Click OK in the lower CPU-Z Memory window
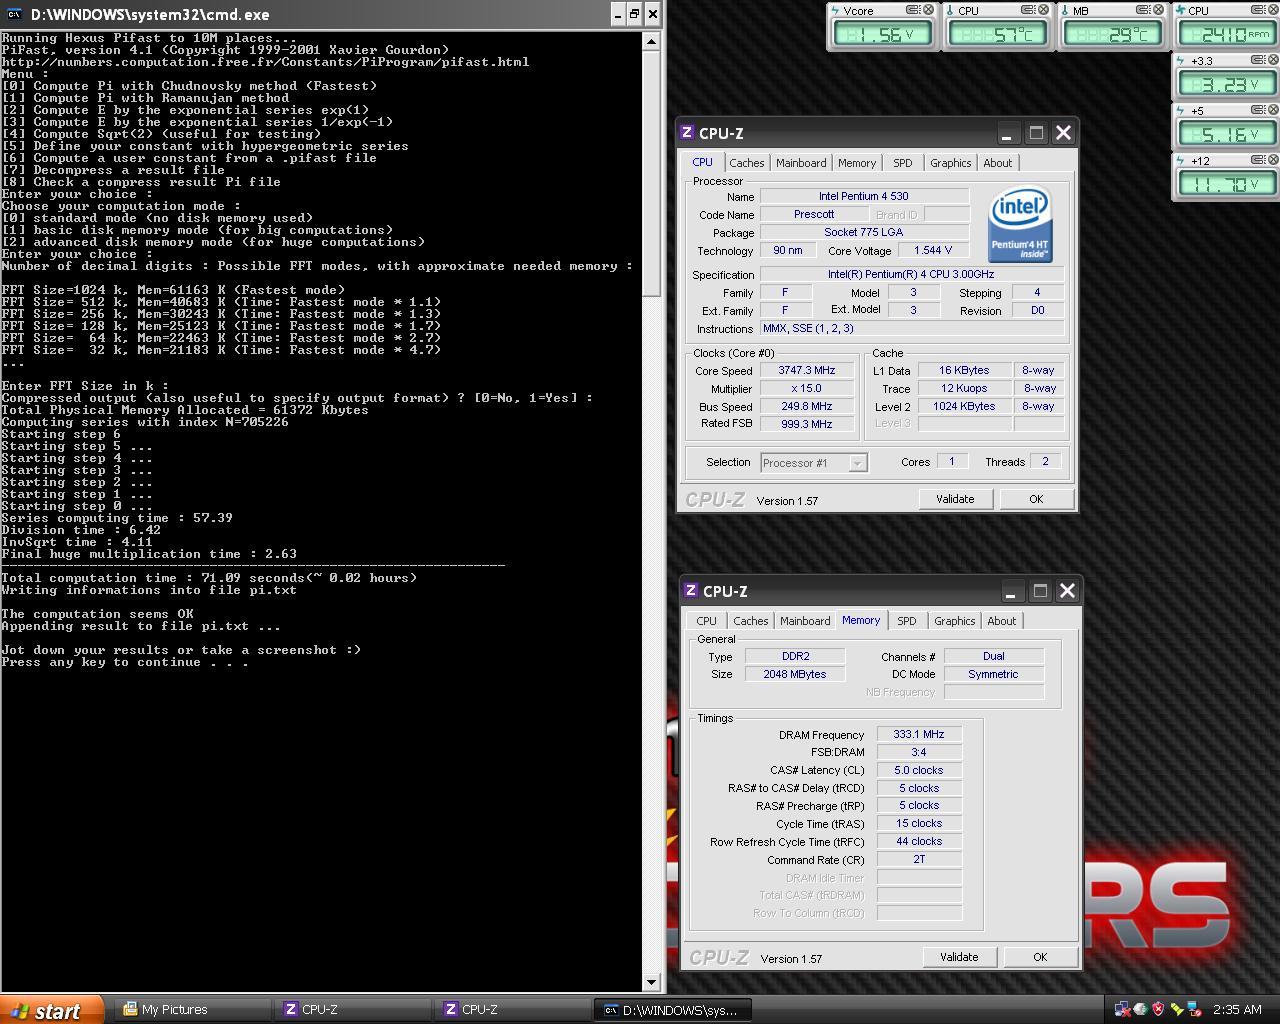The image size is (1280, 1024). point(1040,957)
